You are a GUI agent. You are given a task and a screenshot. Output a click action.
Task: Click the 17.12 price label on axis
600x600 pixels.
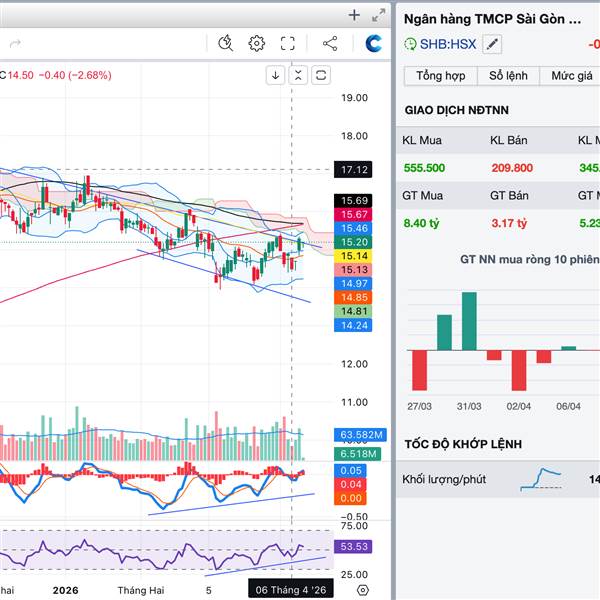[x=354, y=170]
